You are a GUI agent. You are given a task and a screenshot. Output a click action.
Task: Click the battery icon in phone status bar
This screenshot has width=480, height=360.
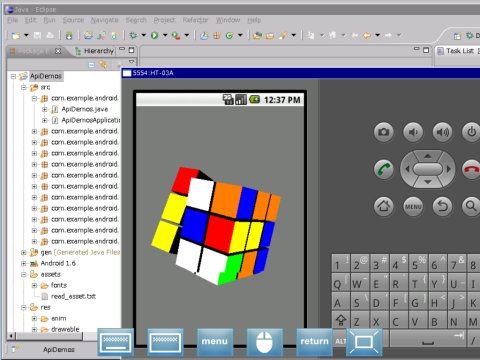pos(255,99)
